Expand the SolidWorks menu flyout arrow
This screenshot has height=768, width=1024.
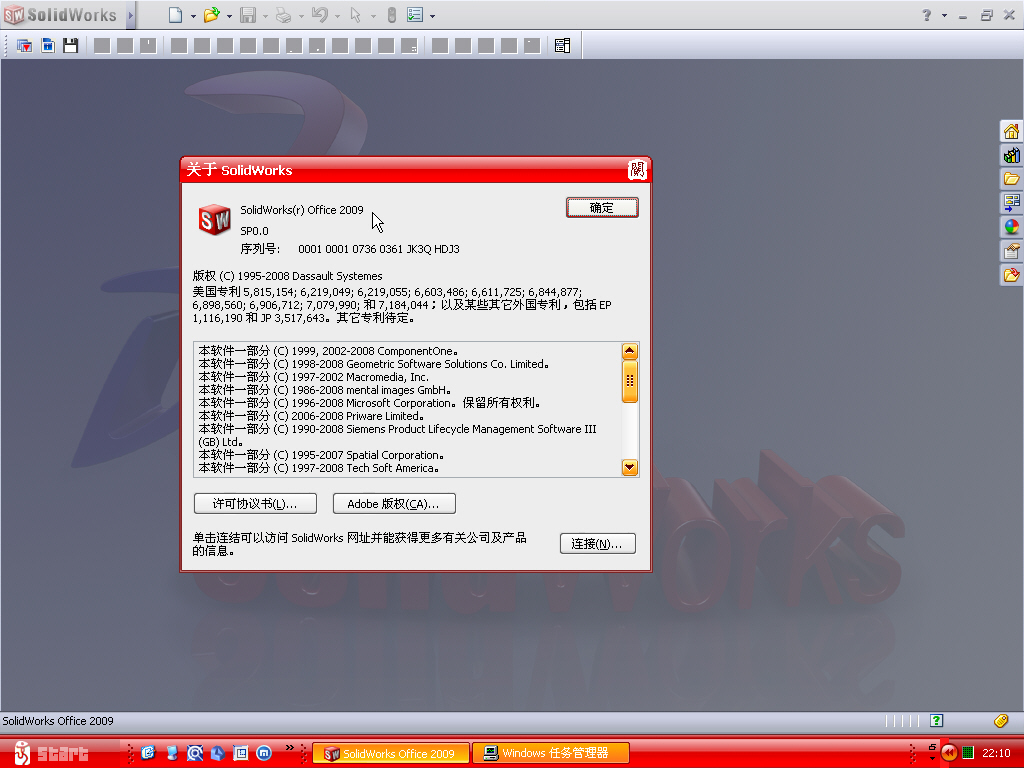point(130,15)
